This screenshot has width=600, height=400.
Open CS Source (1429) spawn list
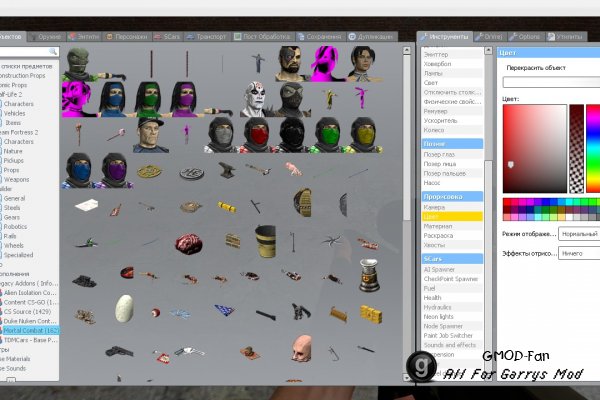27,312
